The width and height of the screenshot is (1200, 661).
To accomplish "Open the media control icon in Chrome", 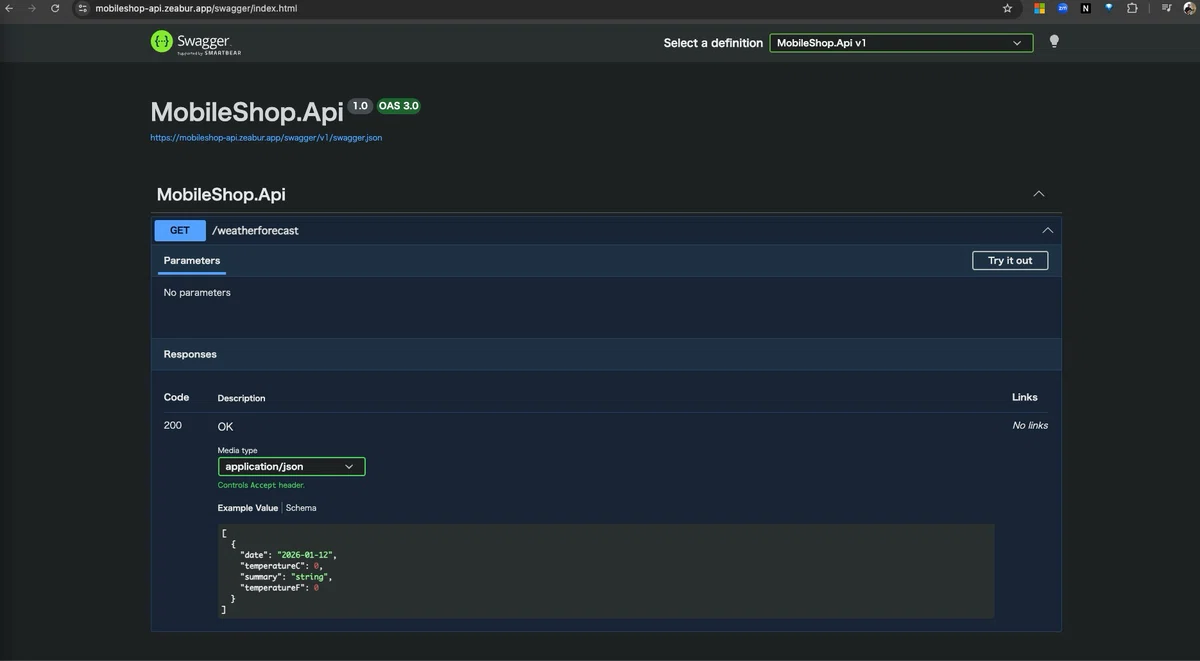I will click(x=1166, y=8).
